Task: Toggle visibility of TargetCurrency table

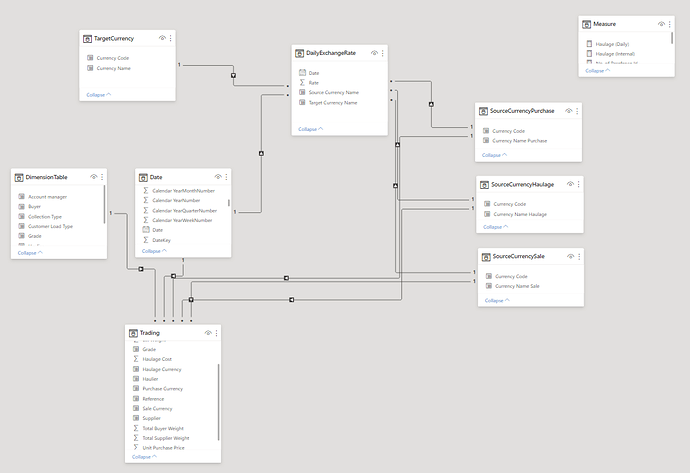Action: [162, 38]
